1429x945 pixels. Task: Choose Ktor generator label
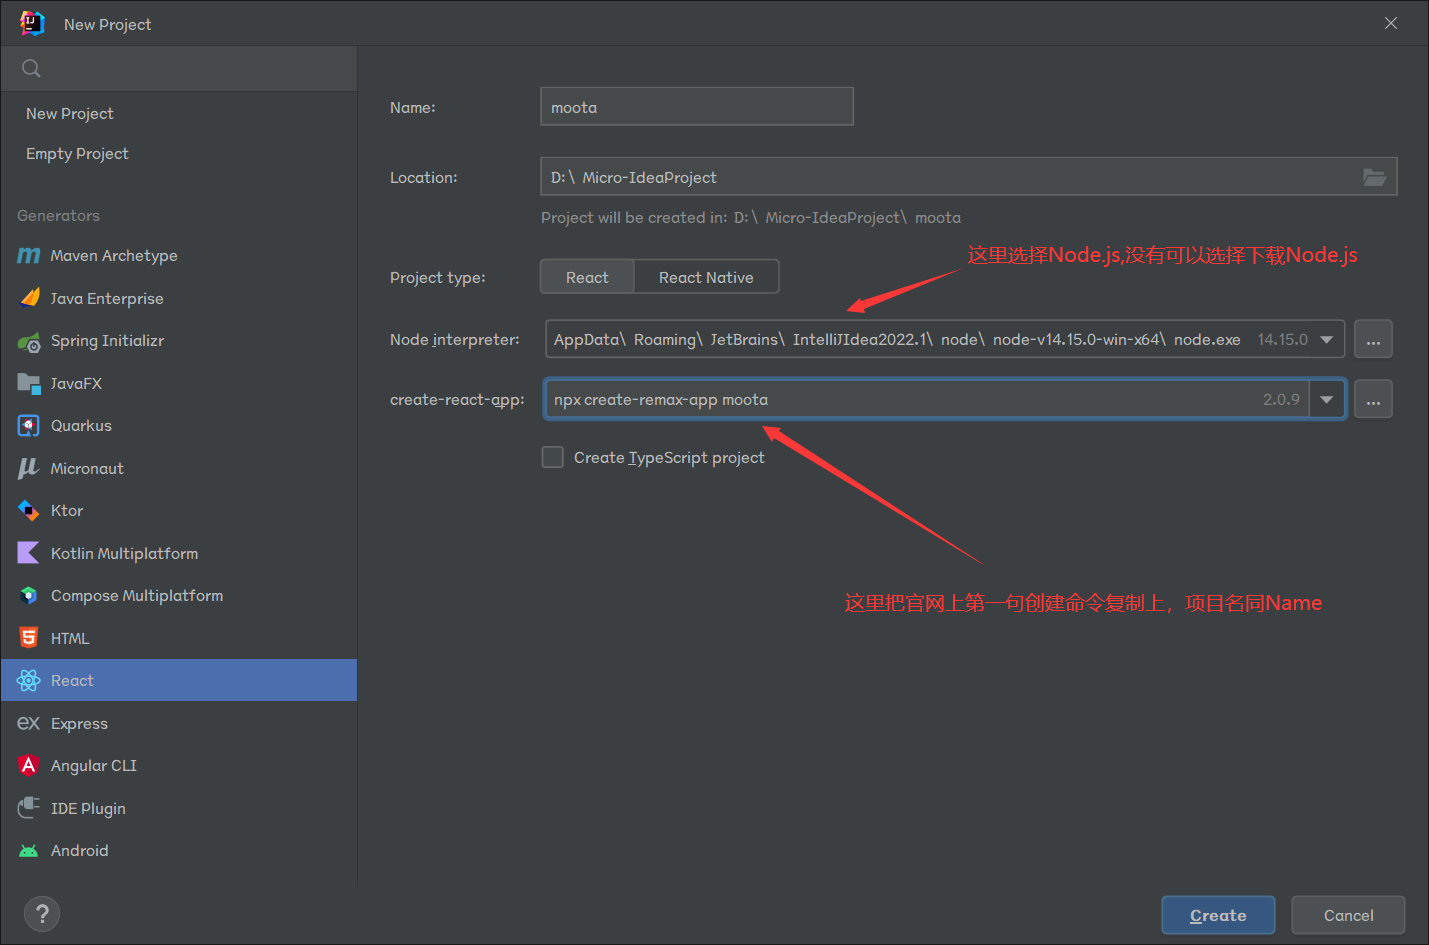(67, 511)
